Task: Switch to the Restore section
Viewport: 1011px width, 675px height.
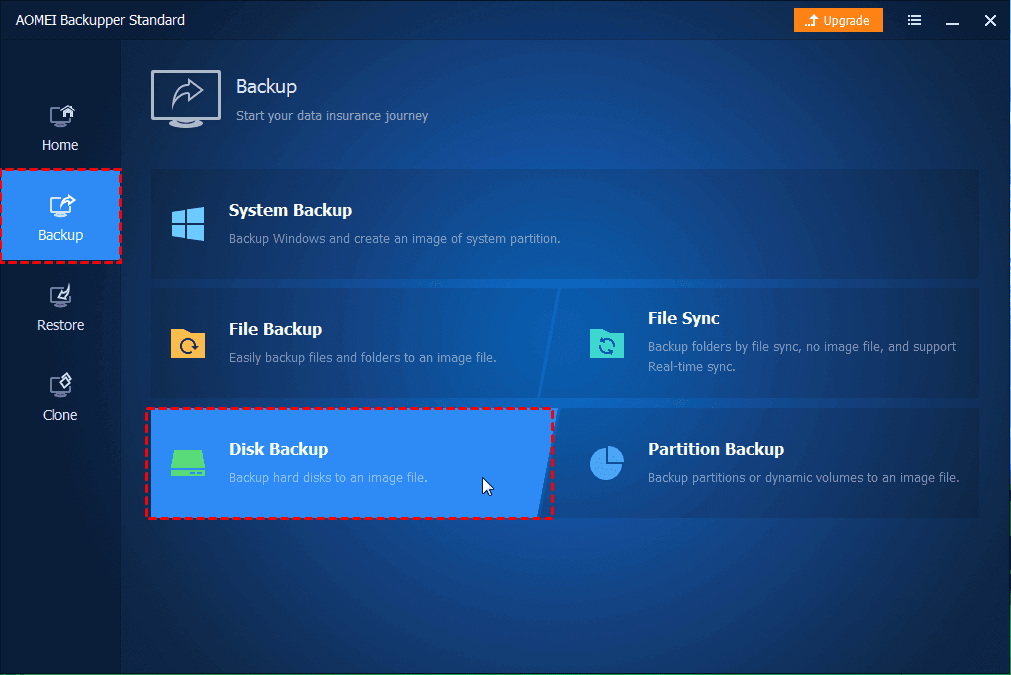Action: (x=60, y=324)
